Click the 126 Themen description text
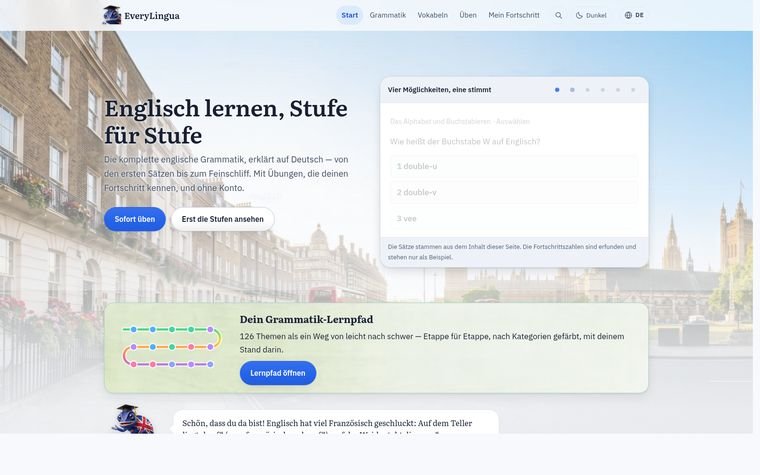760x475 pixels. coord(432,343)
